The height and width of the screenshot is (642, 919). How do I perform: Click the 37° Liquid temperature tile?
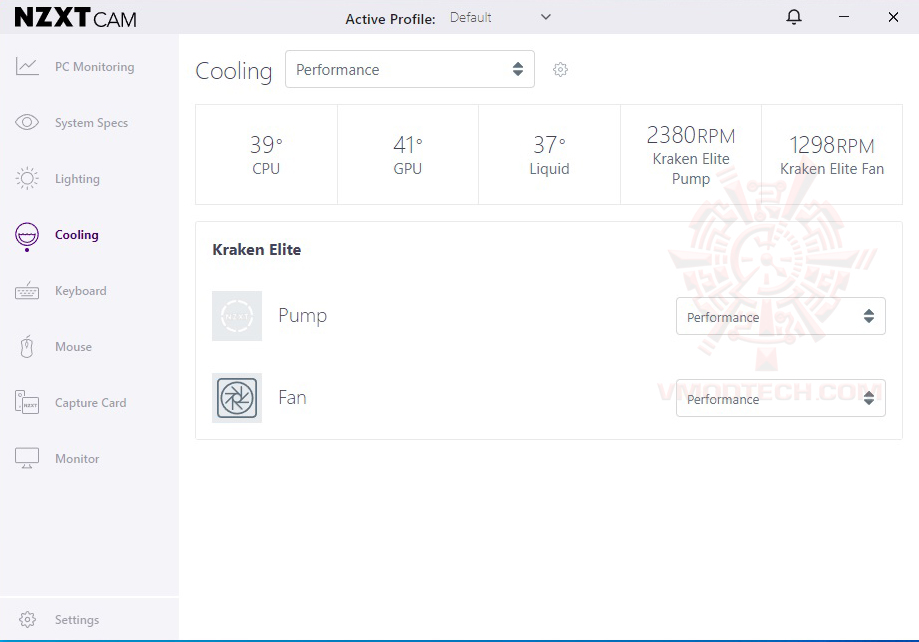click(549, 155)
